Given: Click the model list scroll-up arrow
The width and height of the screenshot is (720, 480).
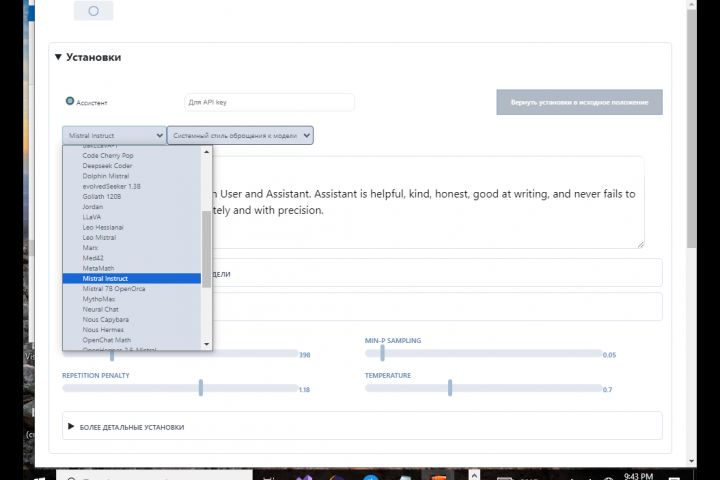Looking at the screenshot, I should (x=207, y=152).
